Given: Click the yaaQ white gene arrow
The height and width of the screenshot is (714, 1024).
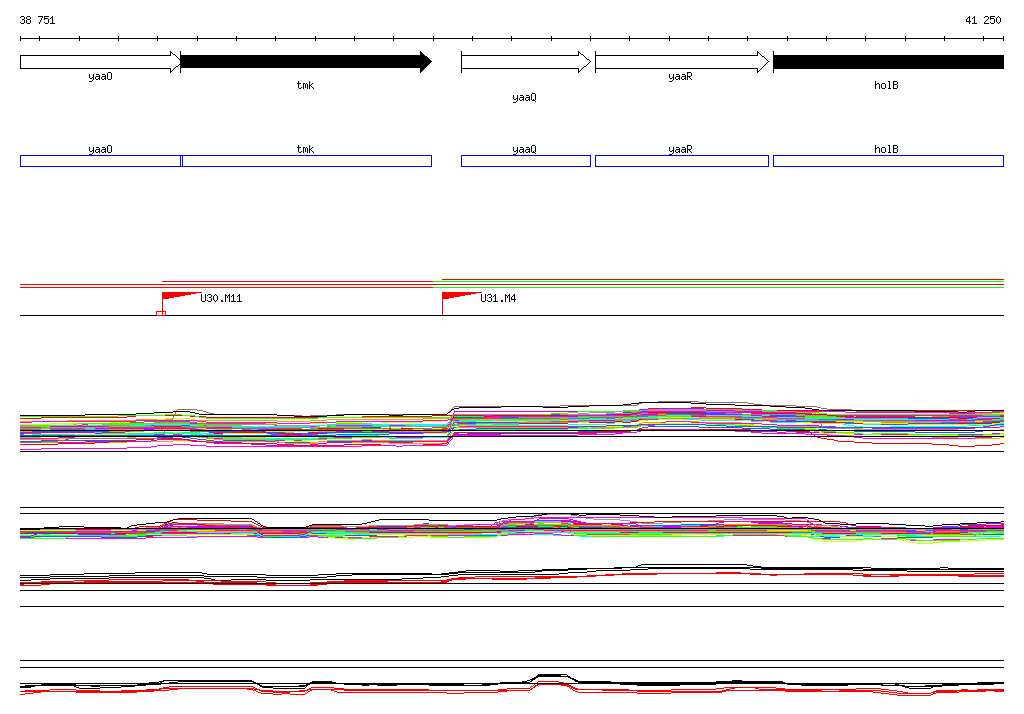Looking at the screenshot, I should 526,62.
